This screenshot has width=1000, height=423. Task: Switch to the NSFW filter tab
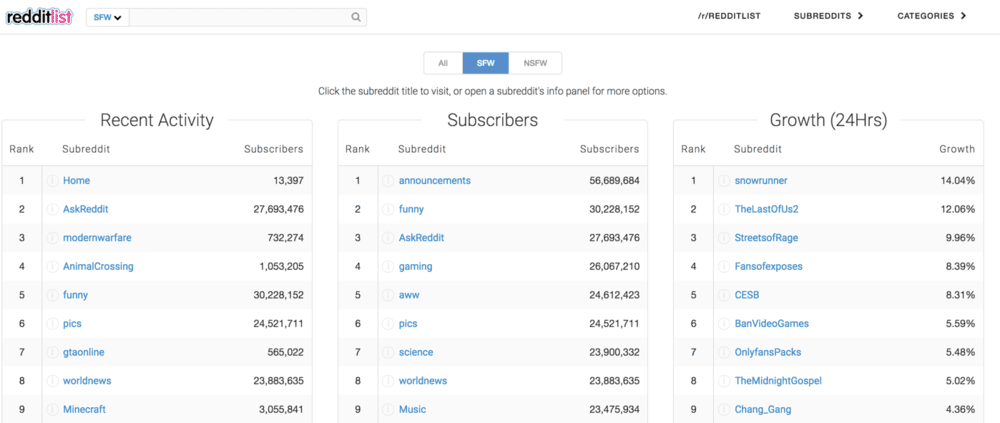535,63
